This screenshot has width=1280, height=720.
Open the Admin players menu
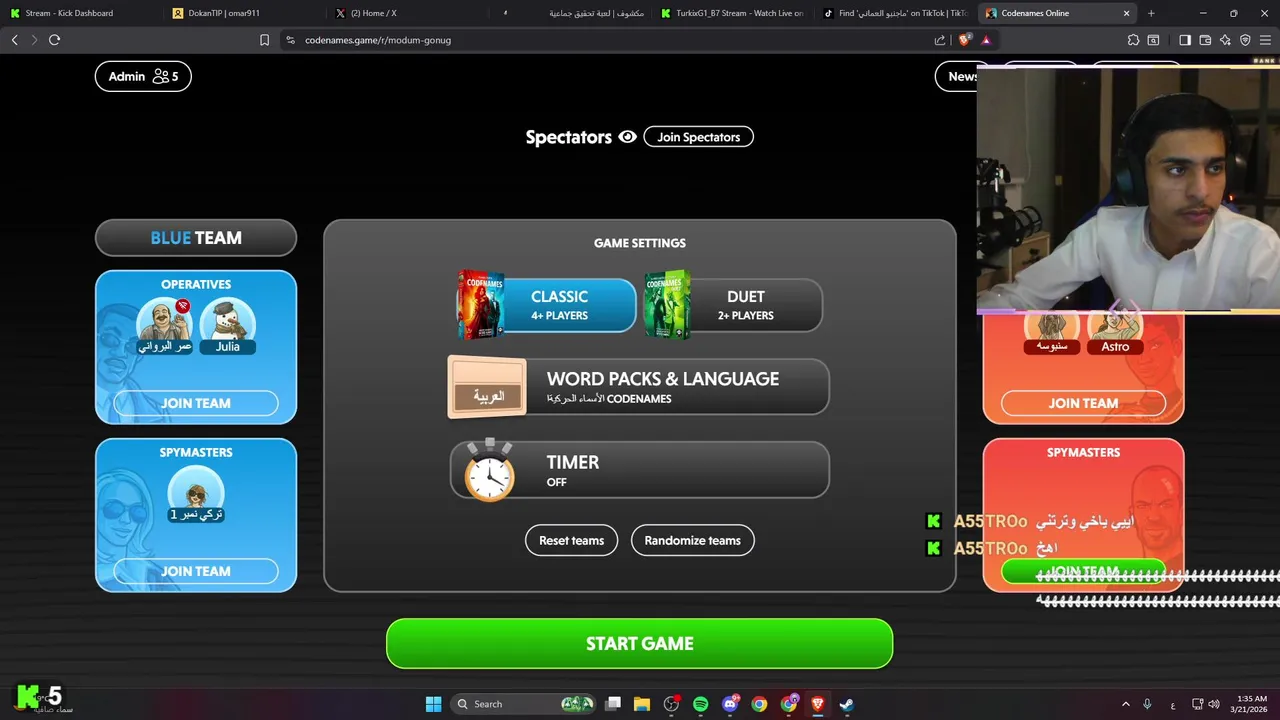143,76
